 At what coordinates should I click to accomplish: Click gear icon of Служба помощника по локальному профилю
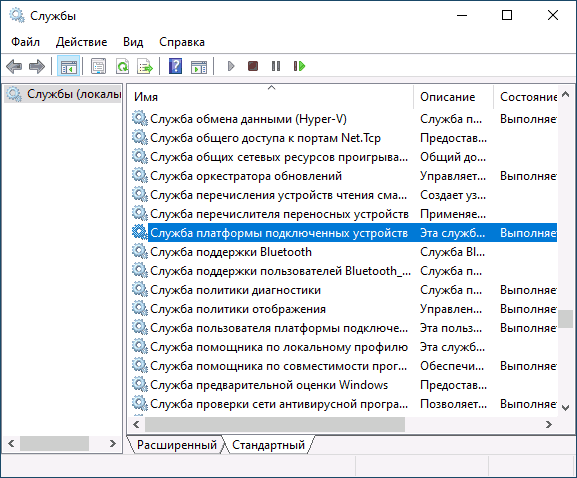click(140, 346)
